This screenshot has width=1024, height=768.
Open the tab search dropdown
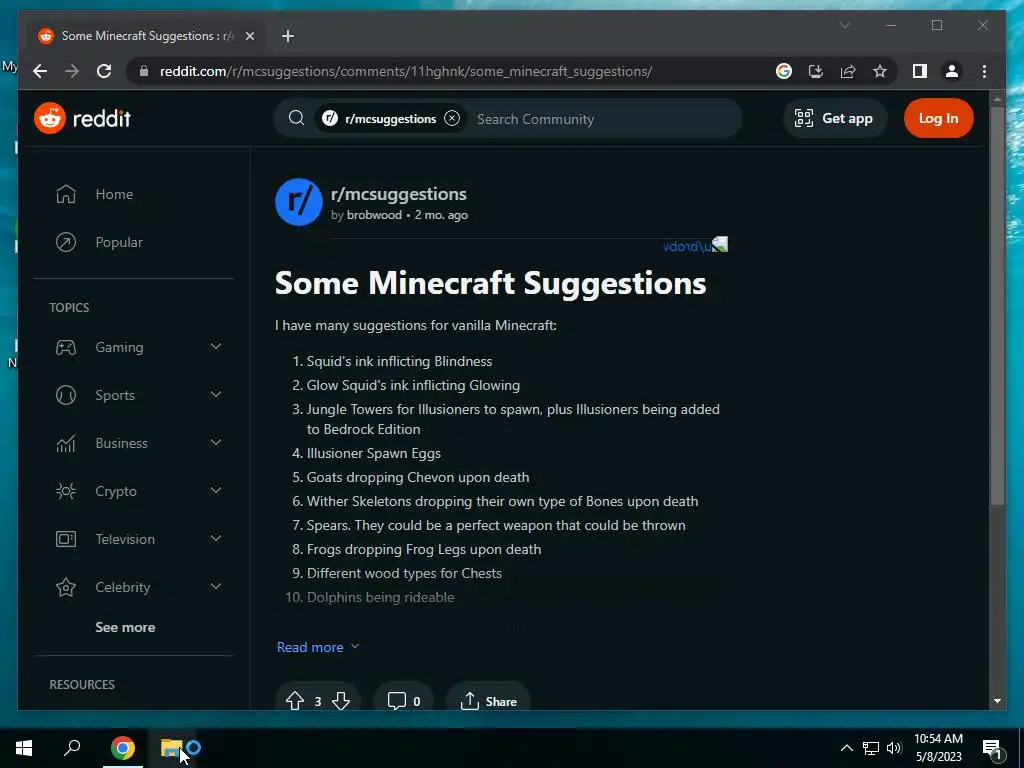pos(845,25)
